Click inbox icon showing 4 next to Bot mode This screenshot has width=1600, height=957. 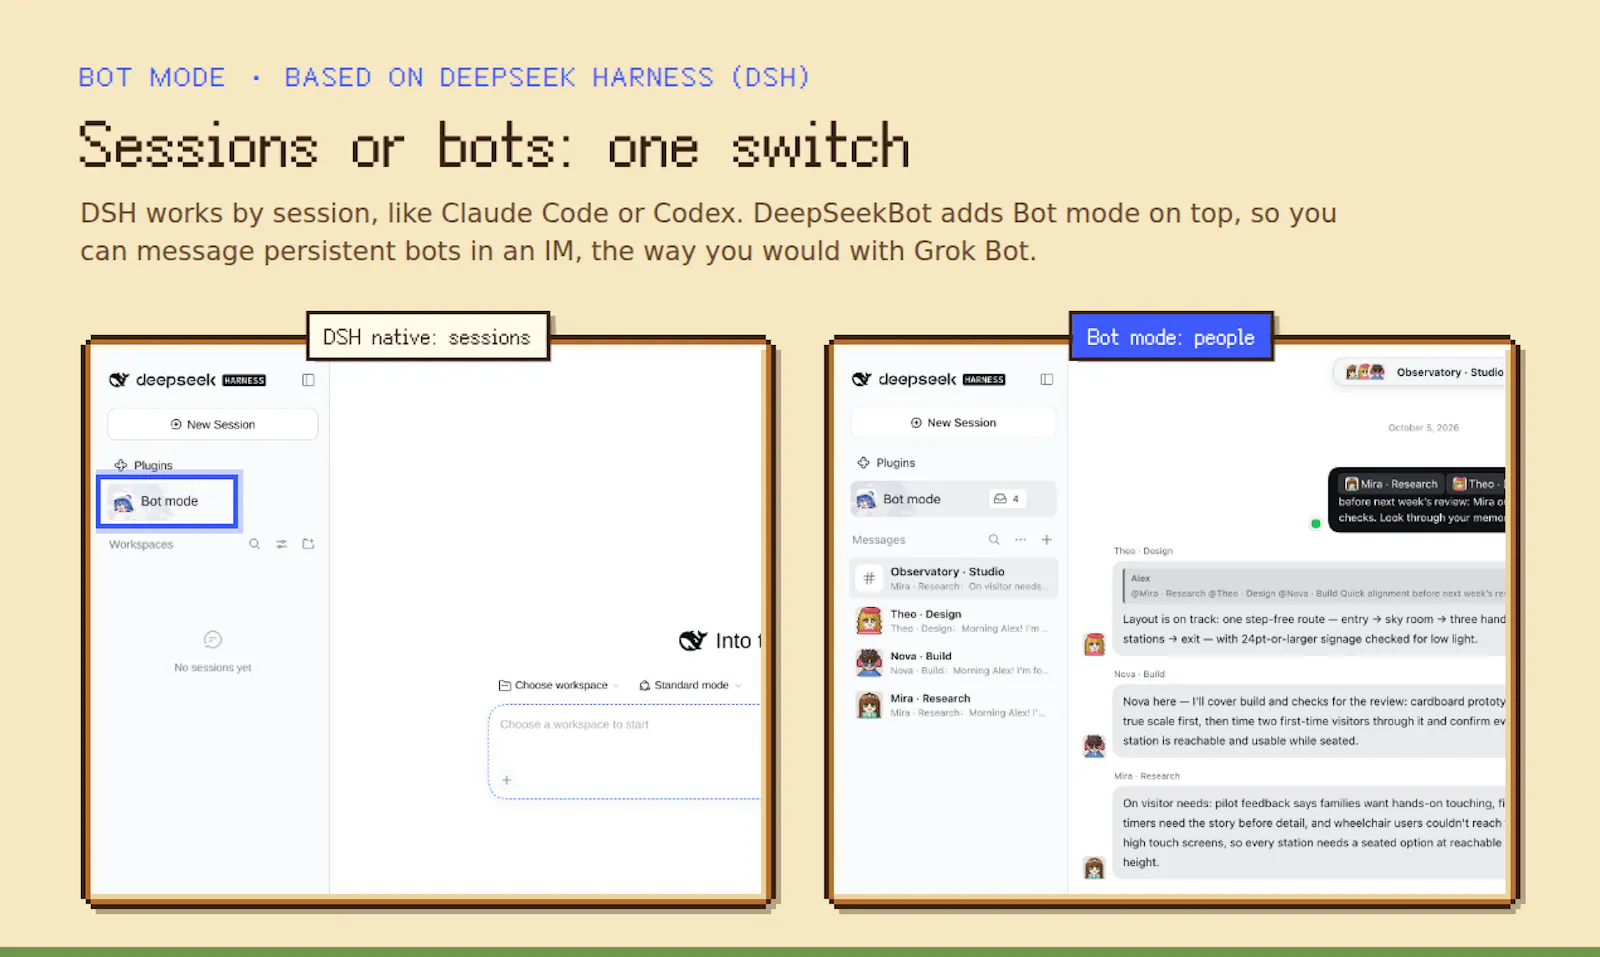pyautogui.click(x=1006, y=499)
